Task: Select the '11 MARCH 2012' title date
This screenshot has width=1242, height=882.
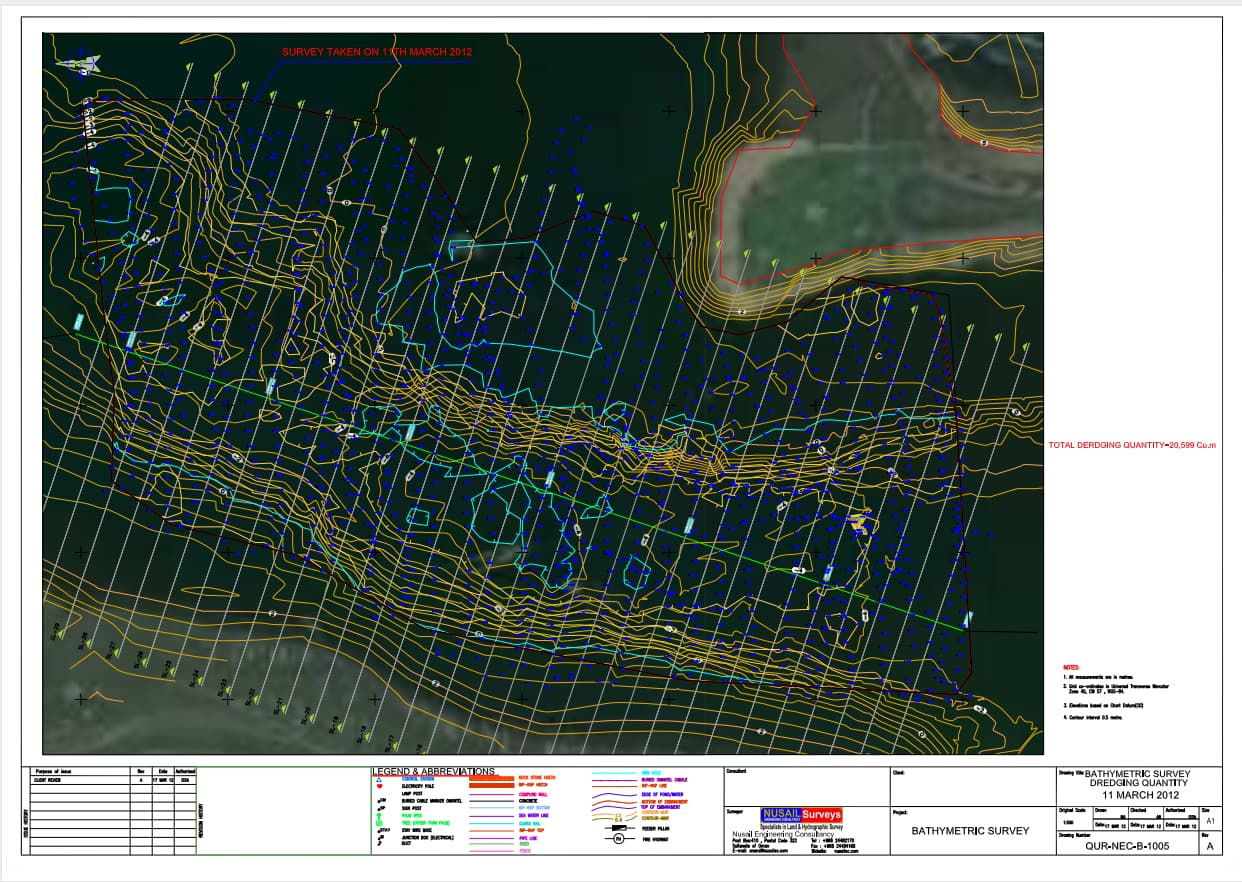Action: click(x=1141, y=795)
